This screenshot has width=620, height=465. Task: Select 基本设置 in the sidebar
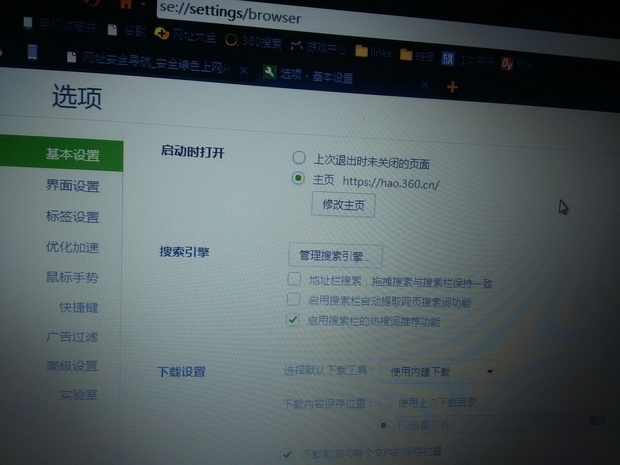pos(61,153)
